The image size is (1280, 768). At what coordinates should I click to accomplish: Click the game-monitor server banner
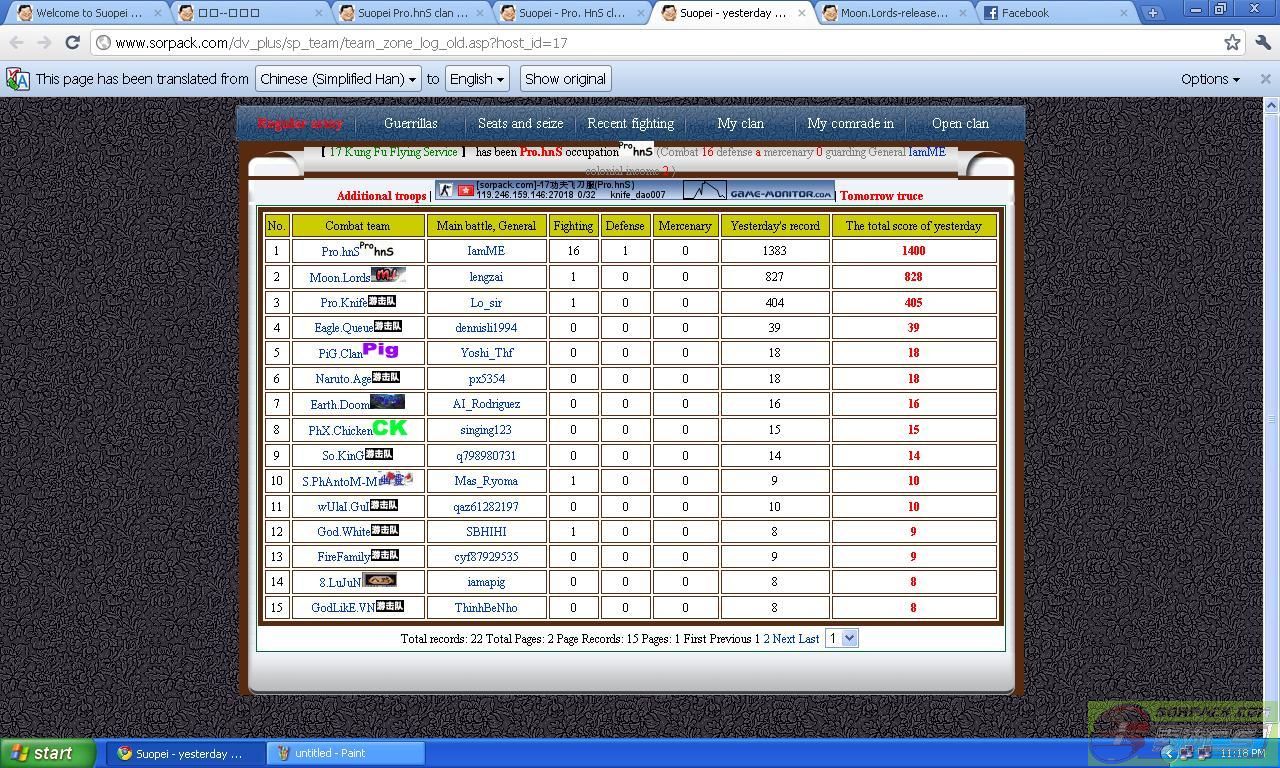click(x=634, y=190)
